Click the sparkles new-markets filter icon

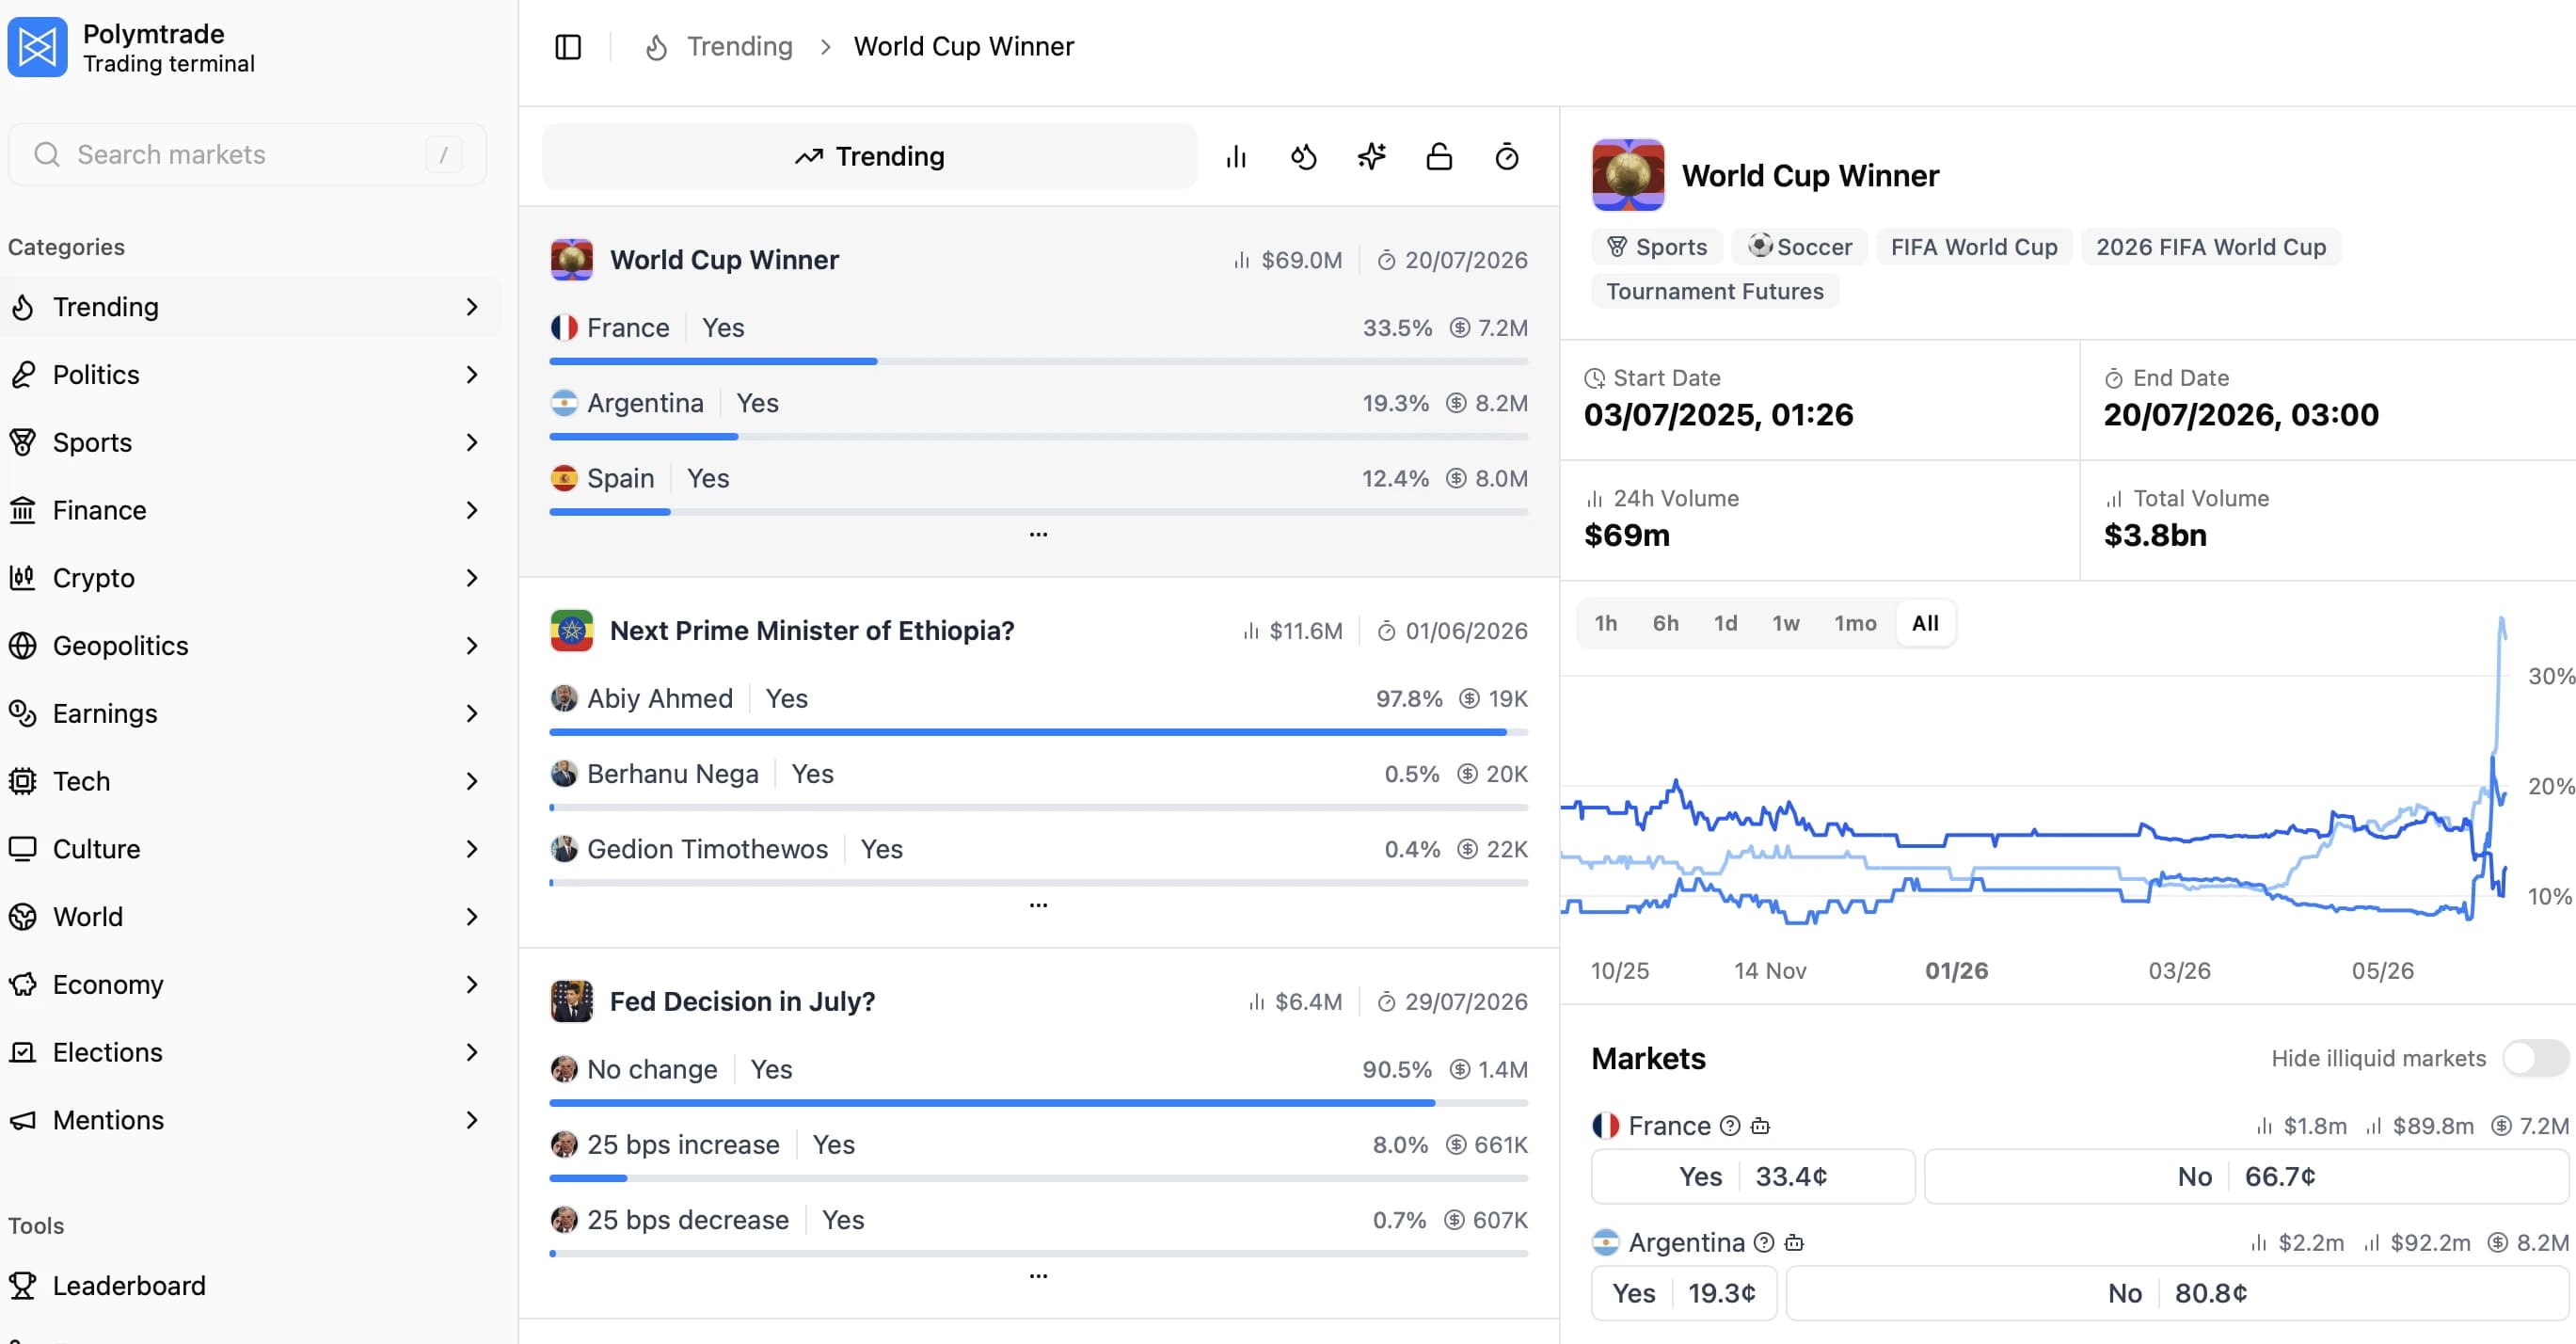[1371, 157]
